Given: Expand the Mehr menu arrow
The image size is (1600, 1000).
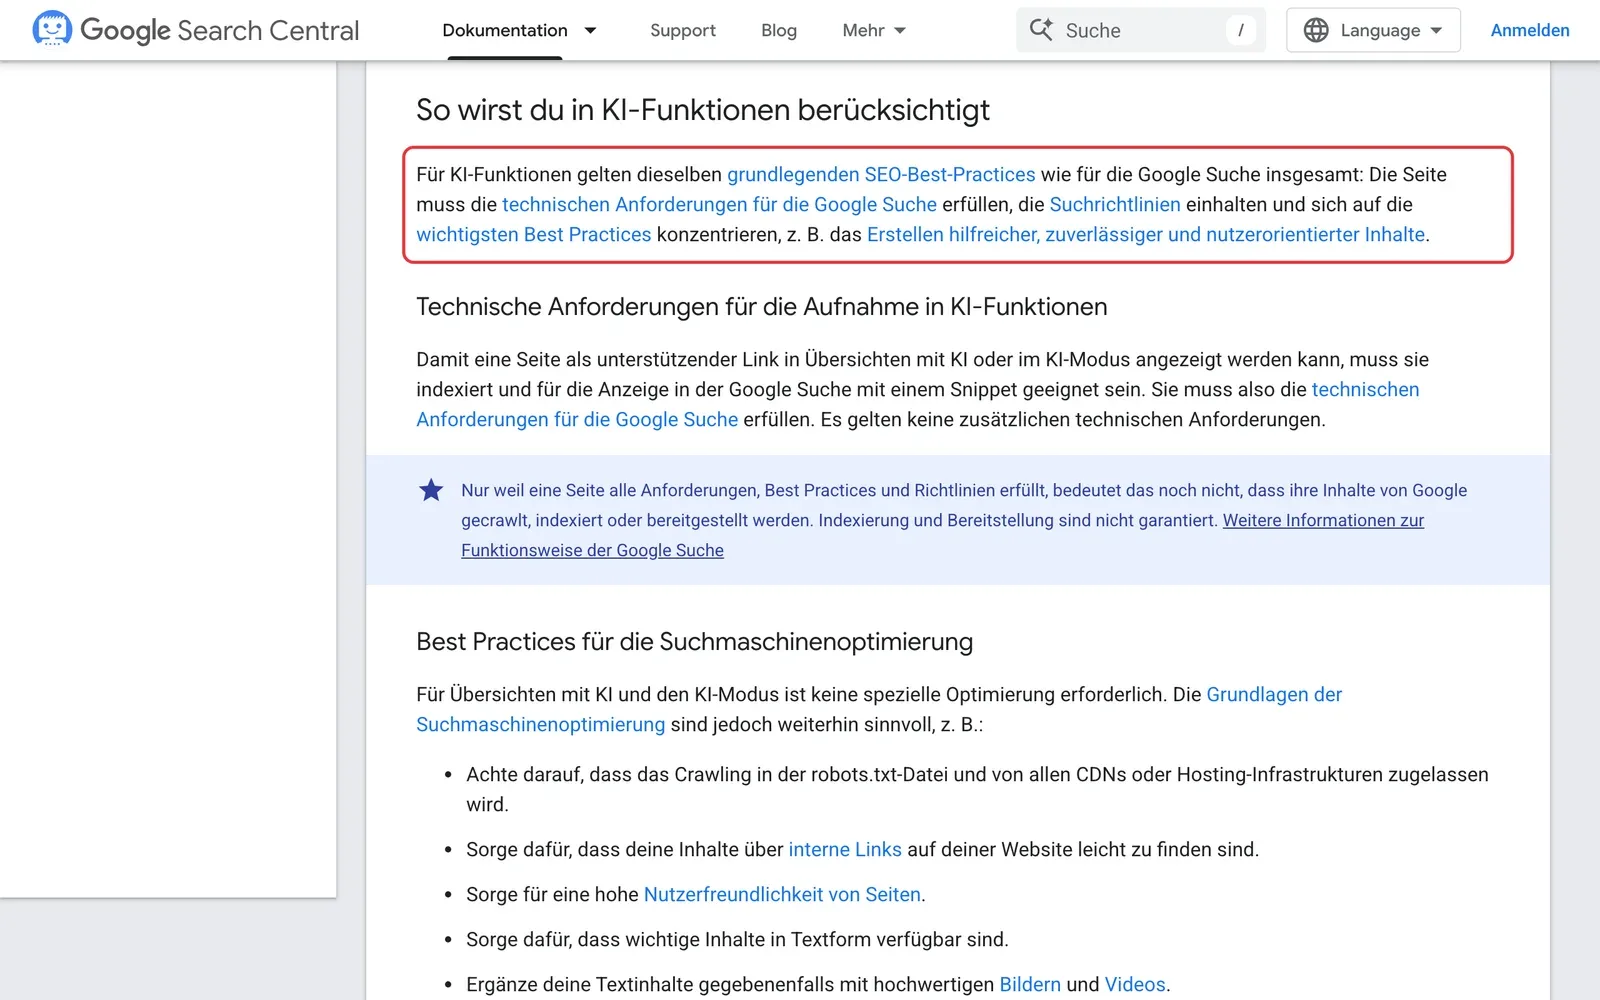Looking at the screenshot, I should click(900, 30).
